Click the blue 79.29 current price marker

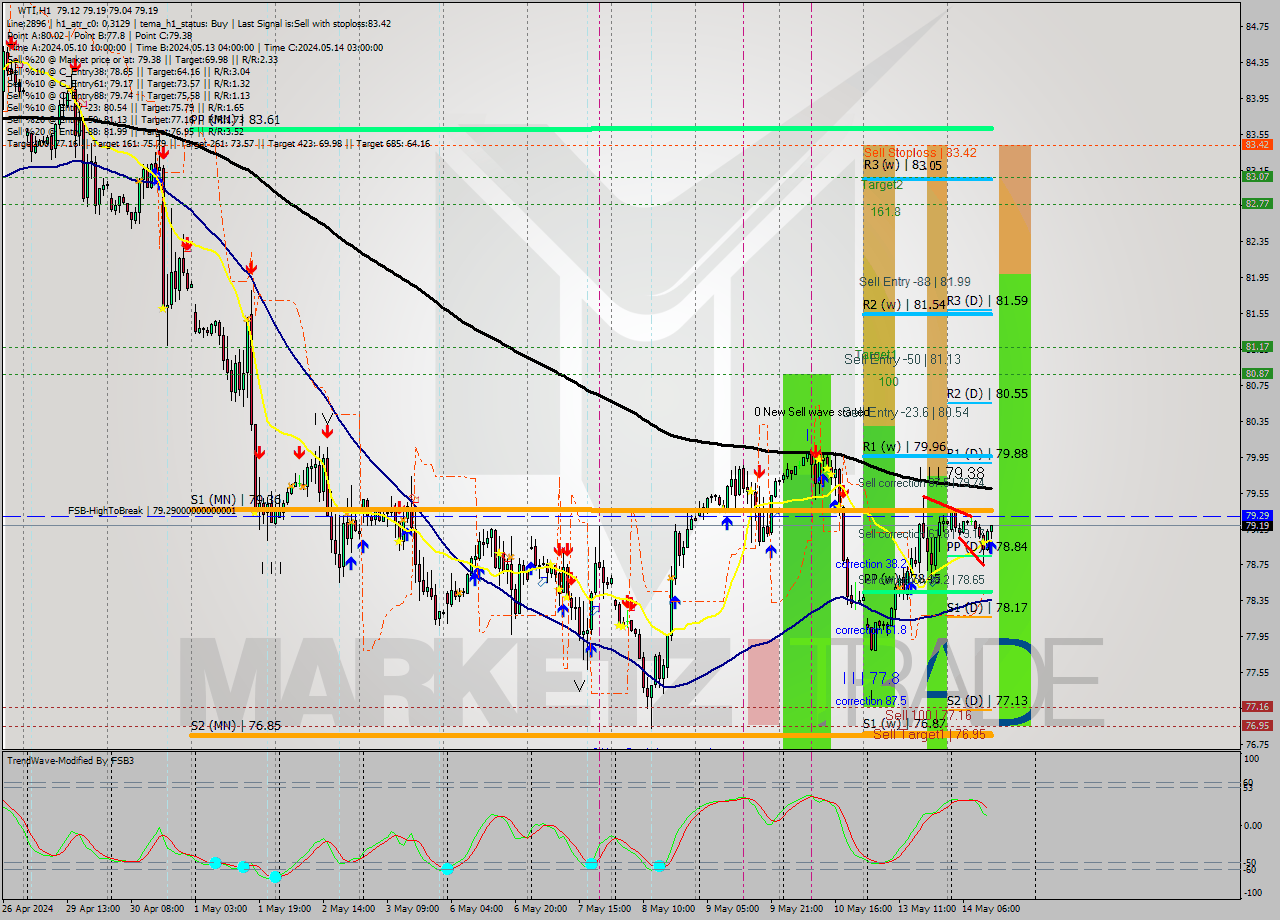tap(1256, 516)
